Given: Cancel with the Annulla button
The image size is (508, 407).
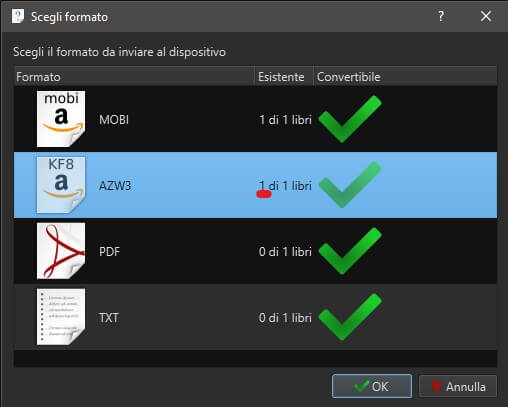Looking at the screenshot, I should (458, 386).
